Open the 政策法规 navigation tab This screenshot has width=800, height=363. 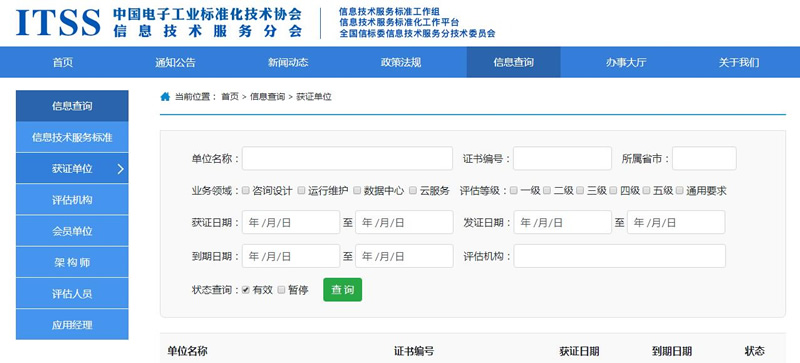(401, 62)
